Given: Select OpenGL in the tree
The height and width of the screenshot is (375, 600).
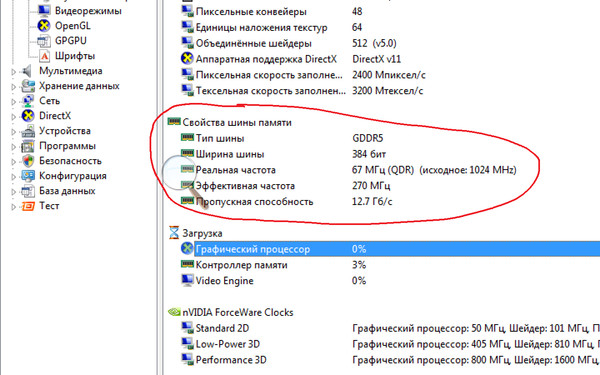Looking at the screenshot, I should pyautogui.click(x=73, y=26).
